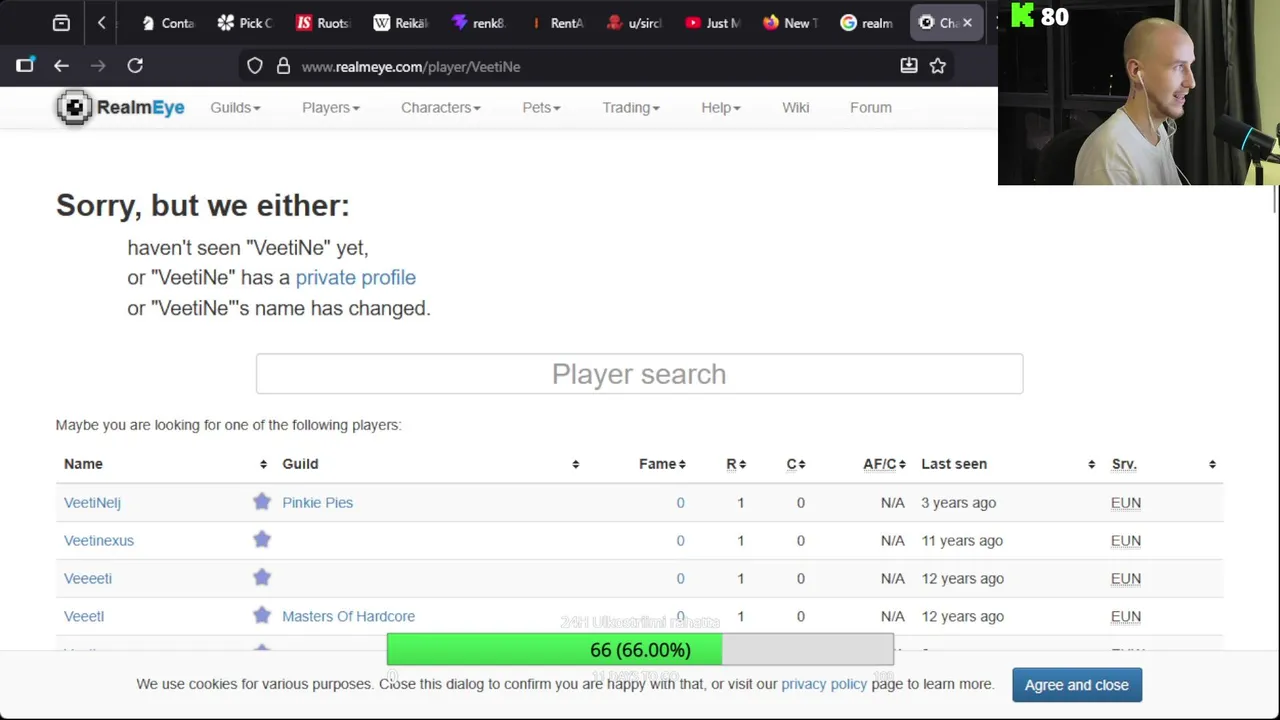Switch to the Firefox 'New T' tab
Image resolution: width=1280 pixels, height=720 pixels.
click(789, 23)
